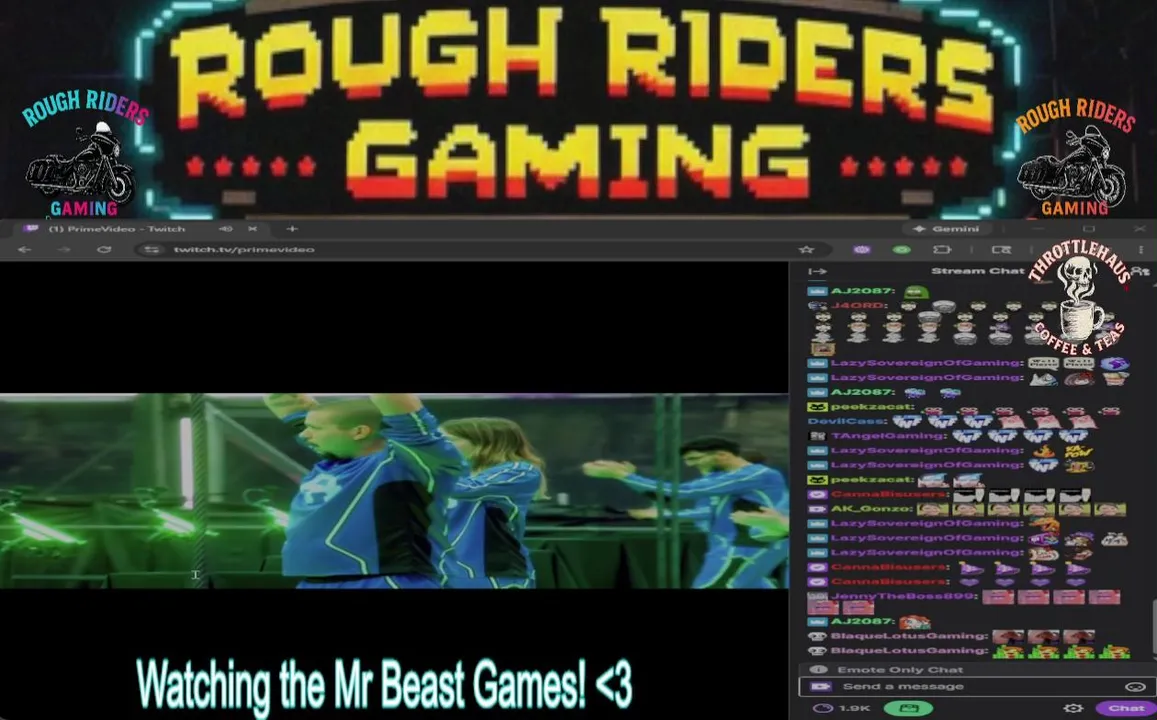Viewport: 1157px width, 720px height.
Task: Click the Twitch video player
Action: (x=394, y=491)
